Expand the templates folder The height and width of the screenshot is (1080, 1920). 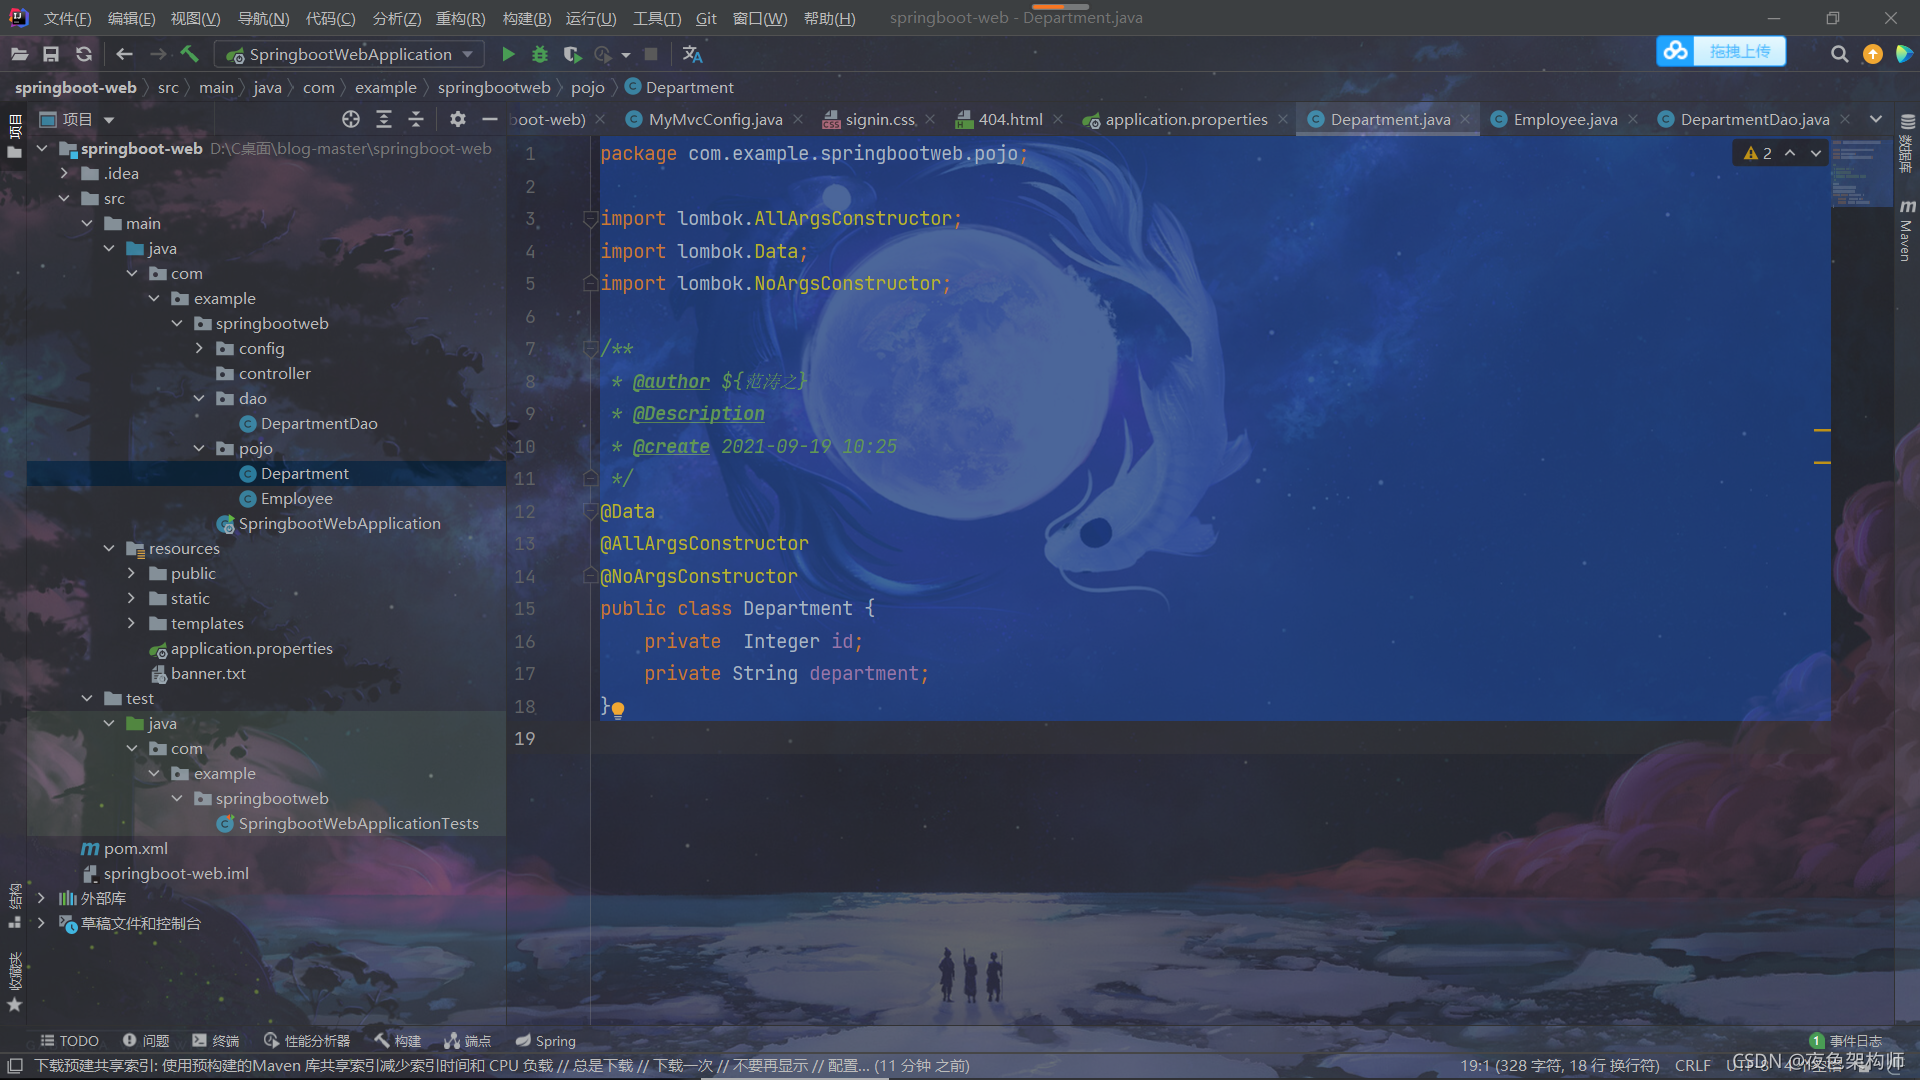click(131, 623)
